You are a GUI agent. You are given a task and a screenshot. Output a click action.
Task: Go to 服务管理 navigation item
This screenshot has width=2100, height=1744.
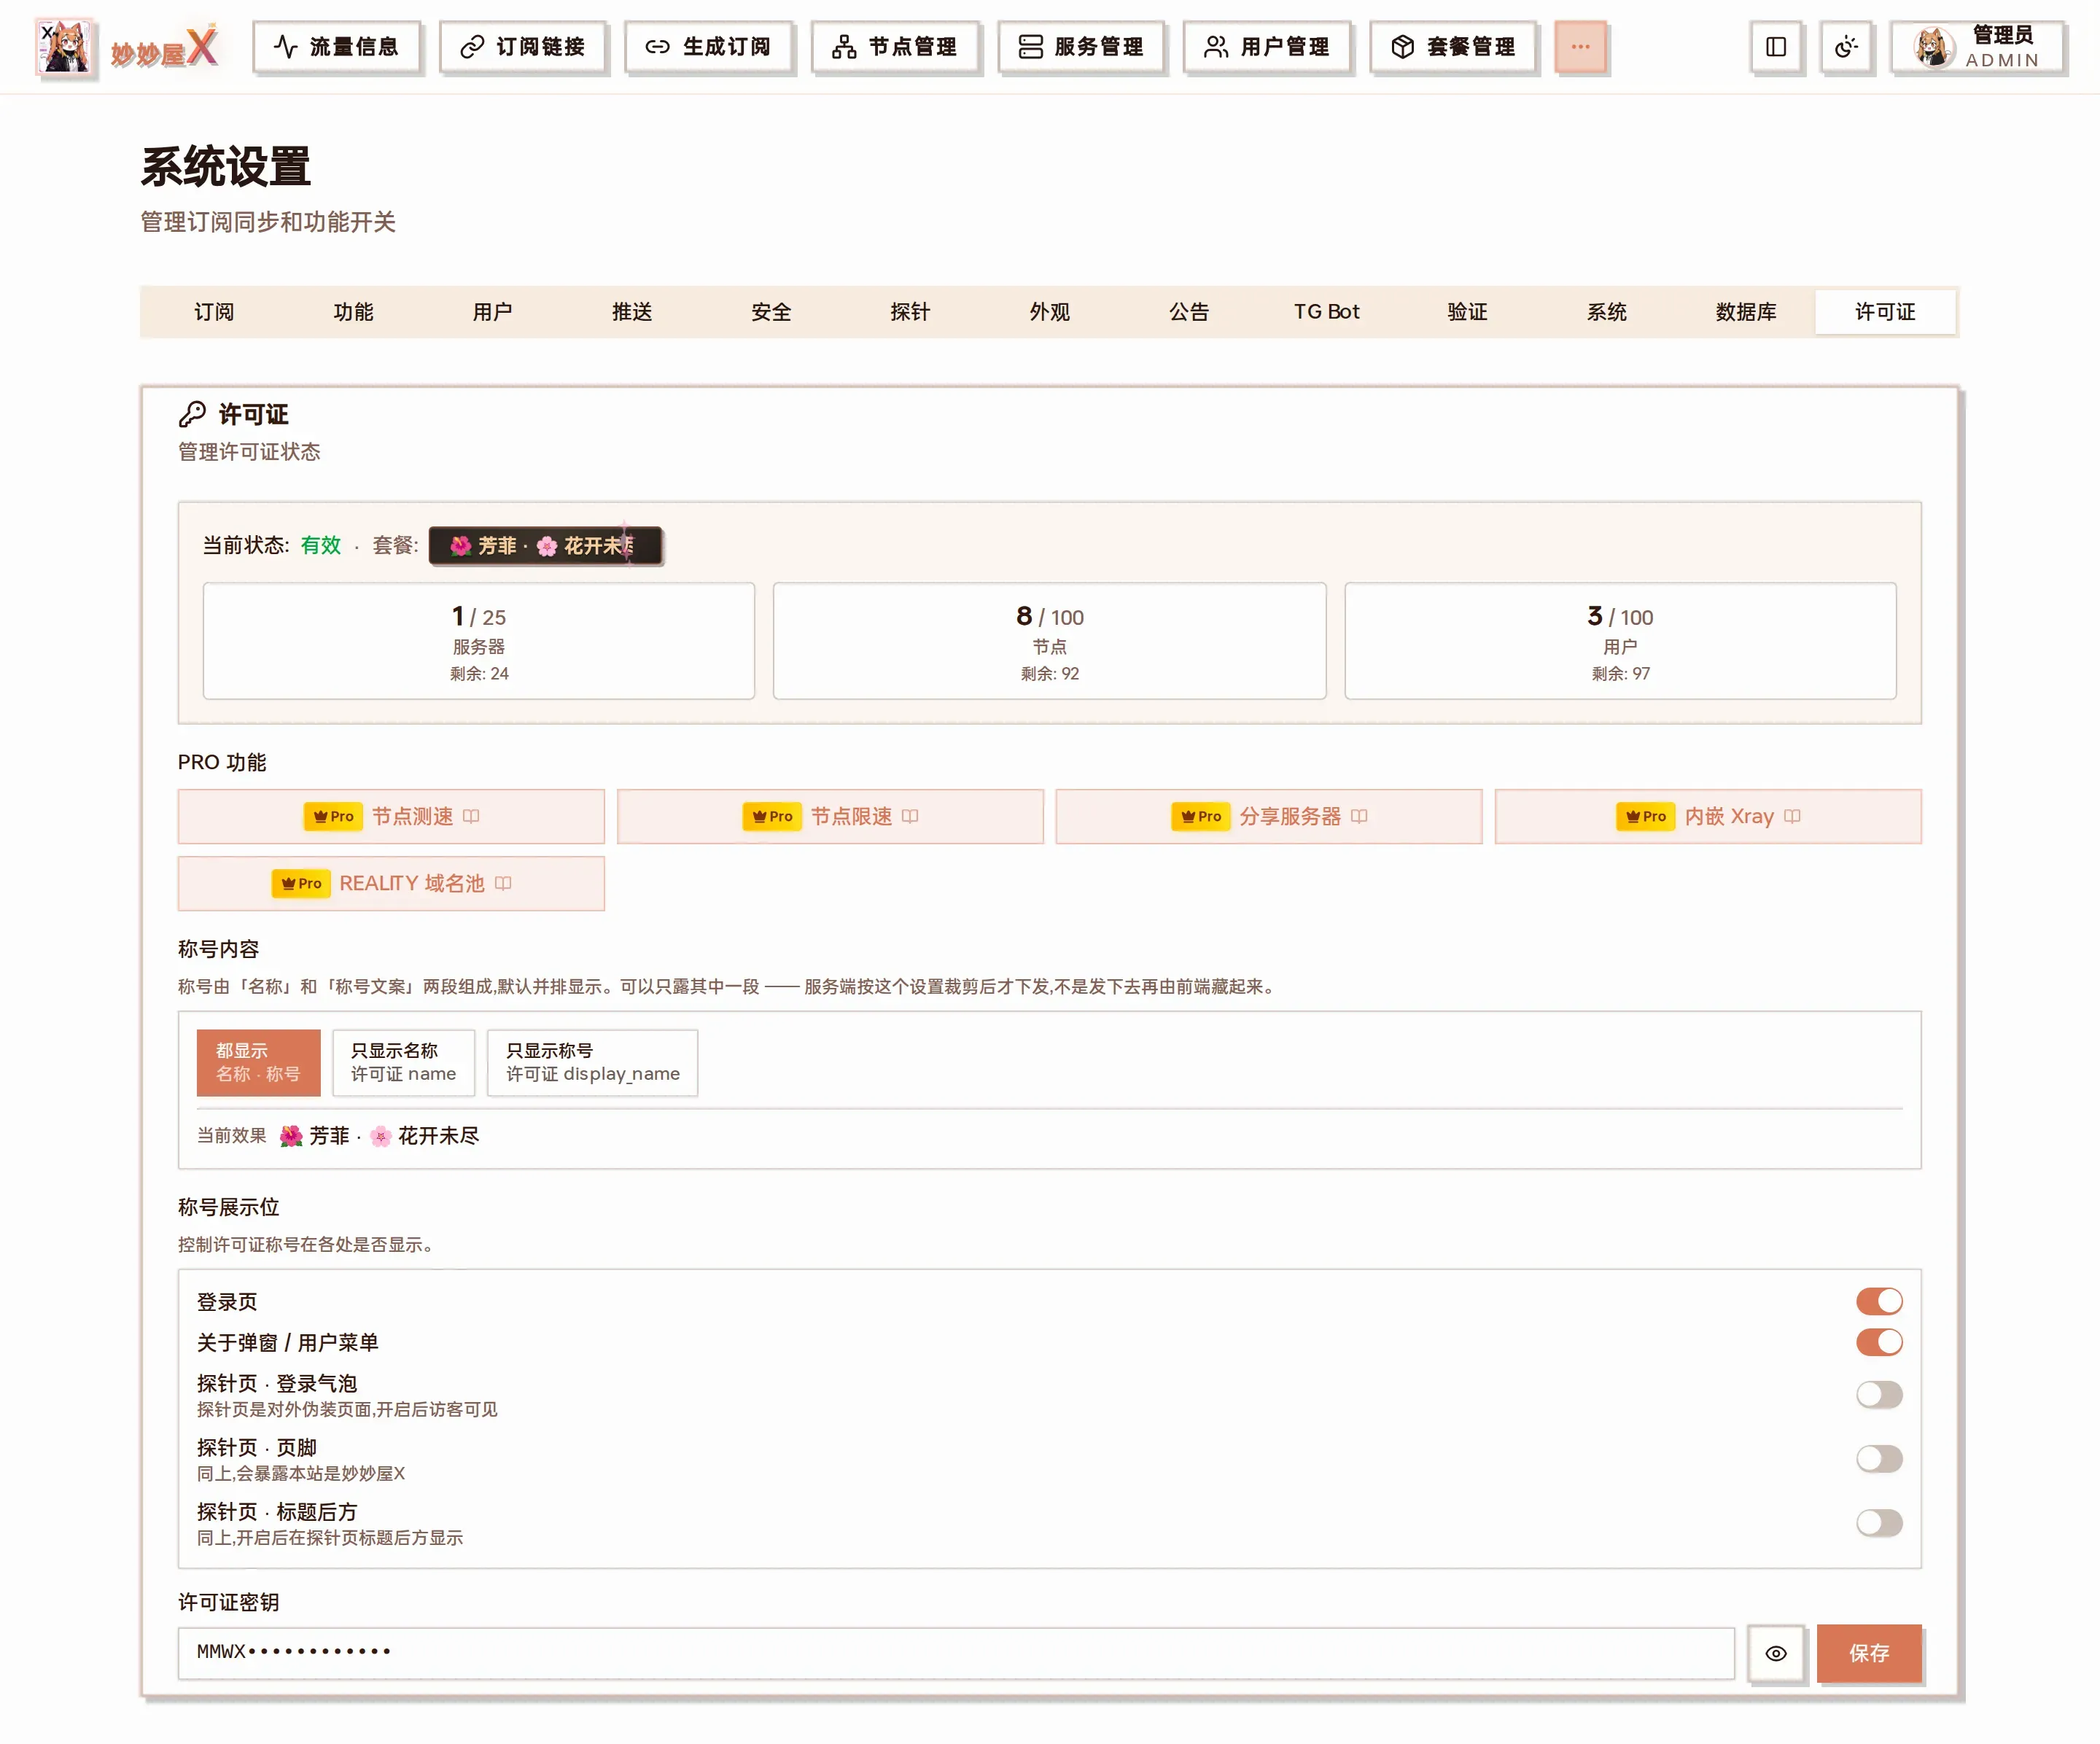click(x=1081, y=47)
